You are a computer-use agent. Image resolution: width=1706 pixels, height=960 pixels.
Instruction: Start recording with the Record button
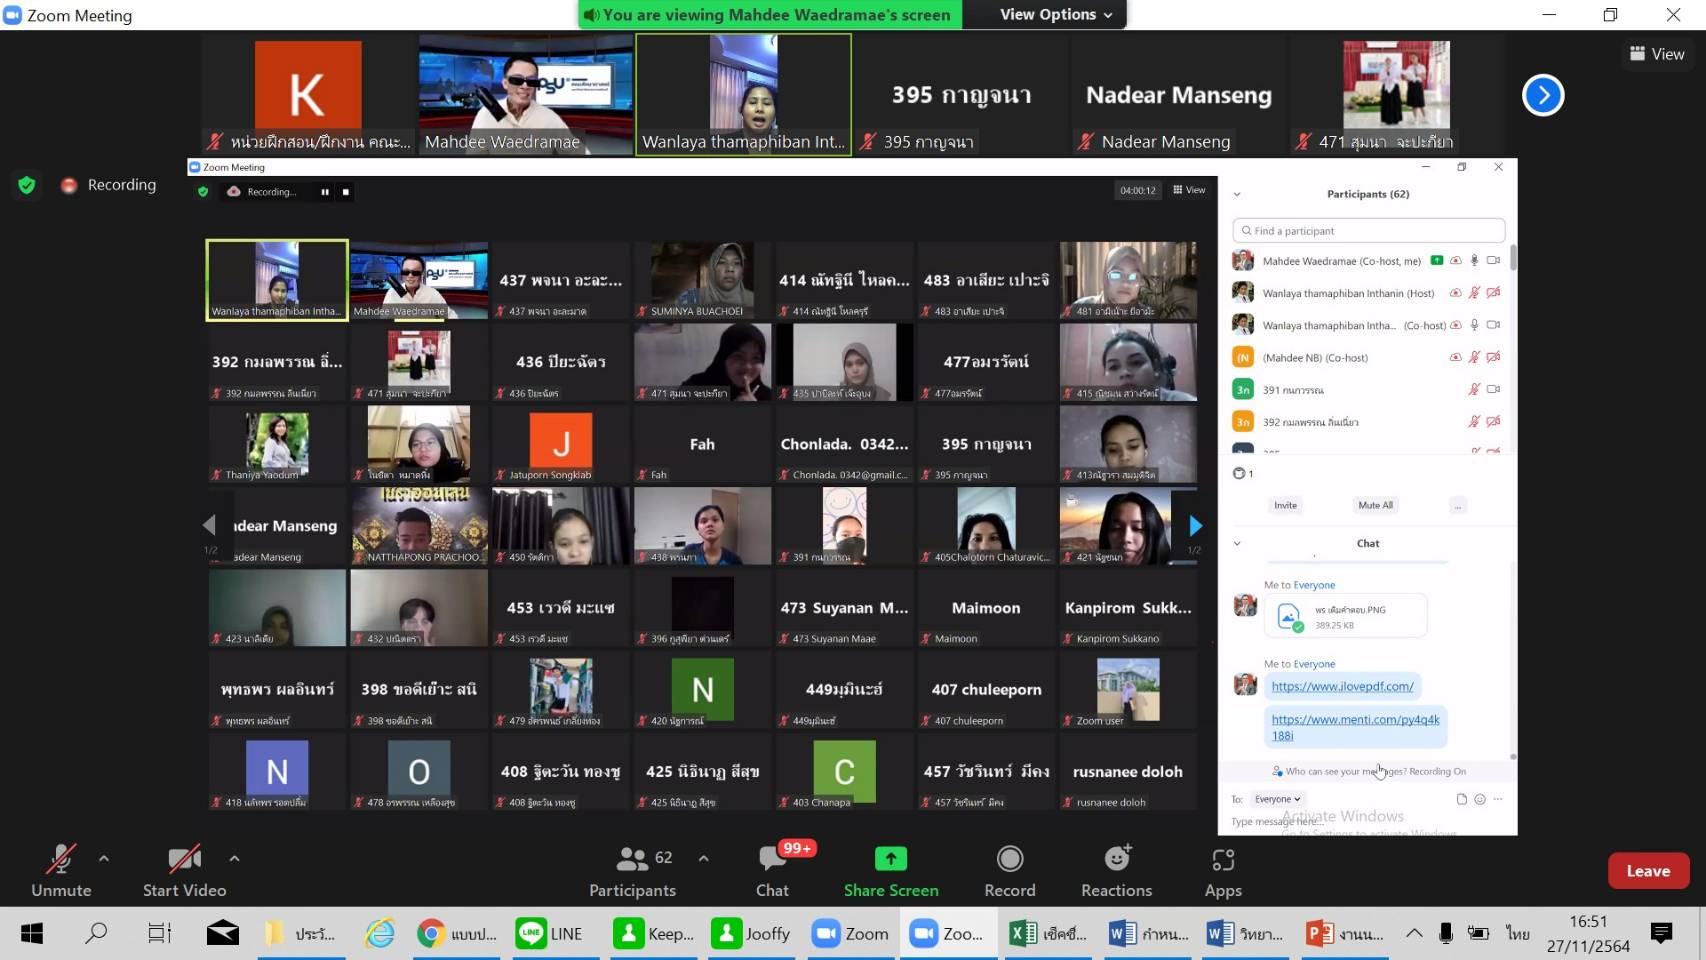coord(1010,872)
